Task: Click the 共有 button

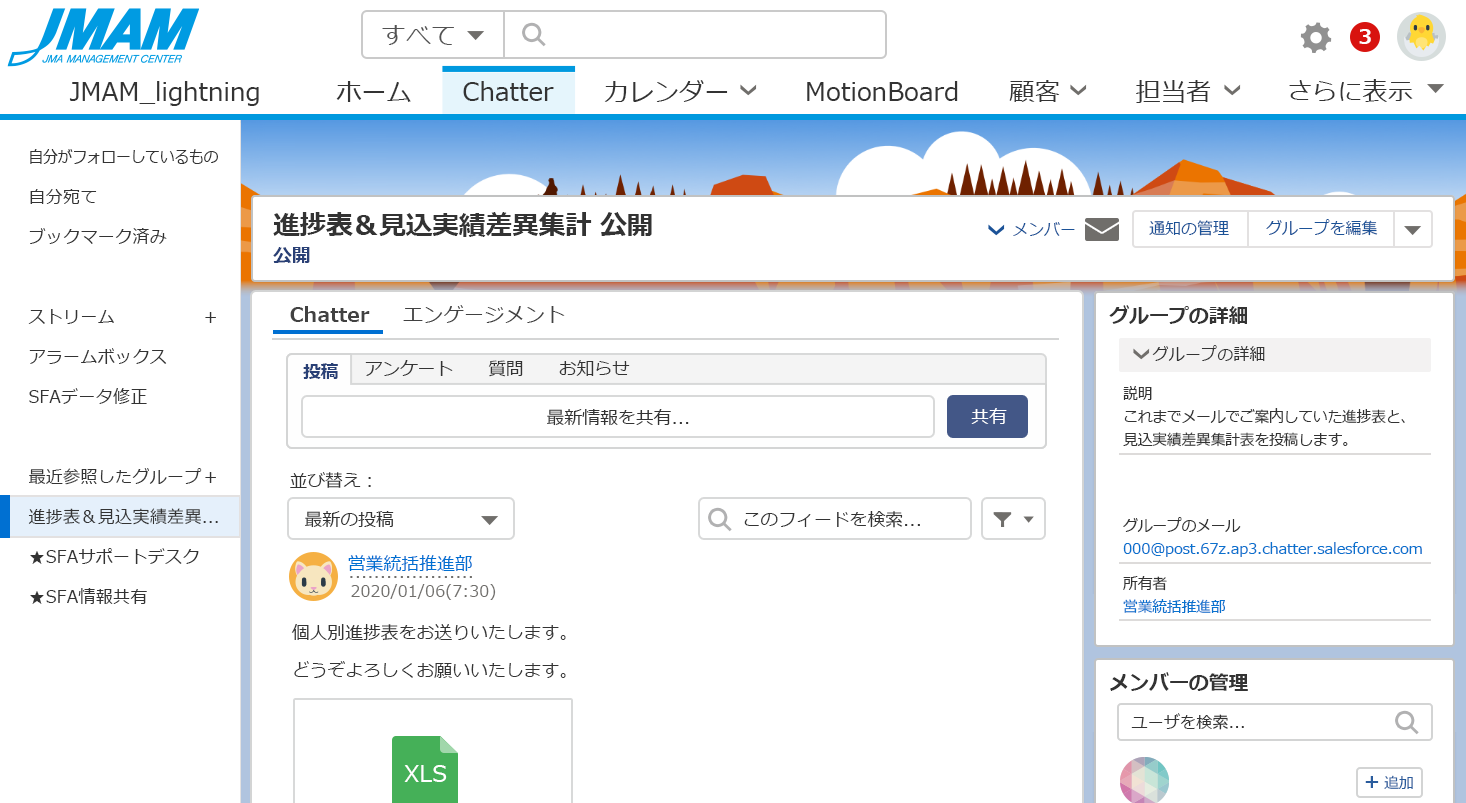Action: coord(987,416)
